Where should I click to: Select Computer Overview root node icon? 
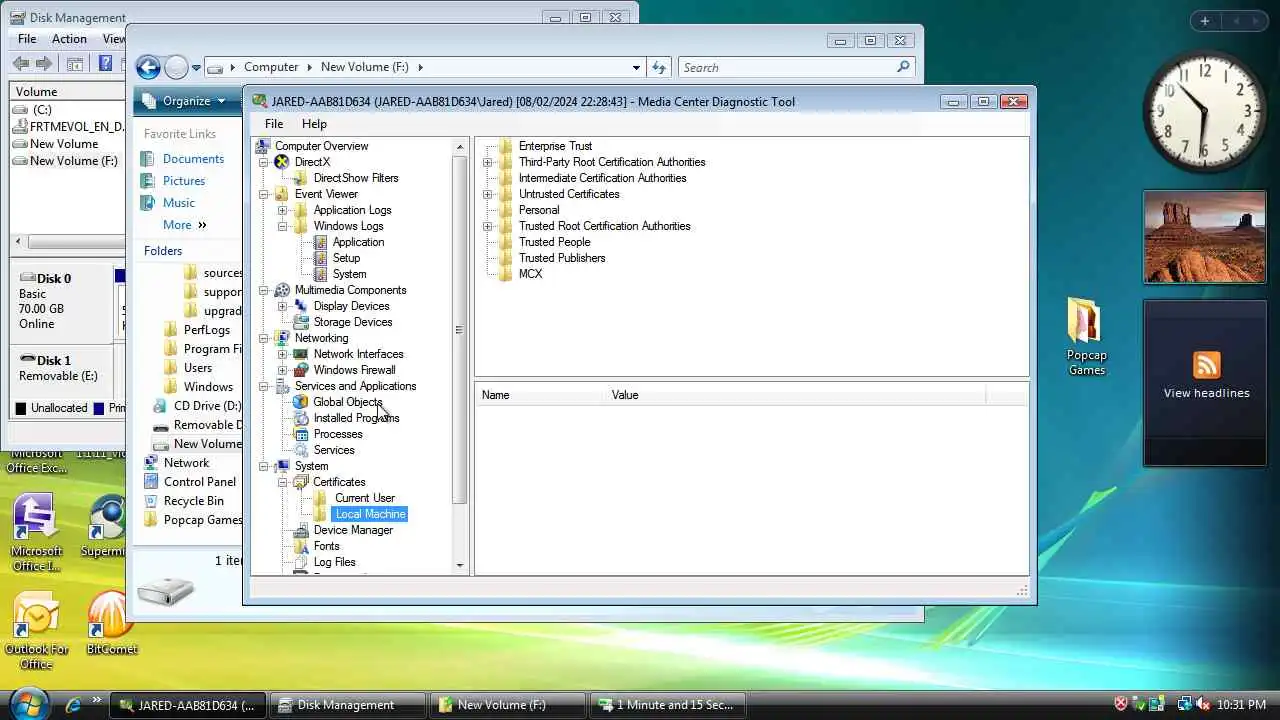click(x=263, y=146)
